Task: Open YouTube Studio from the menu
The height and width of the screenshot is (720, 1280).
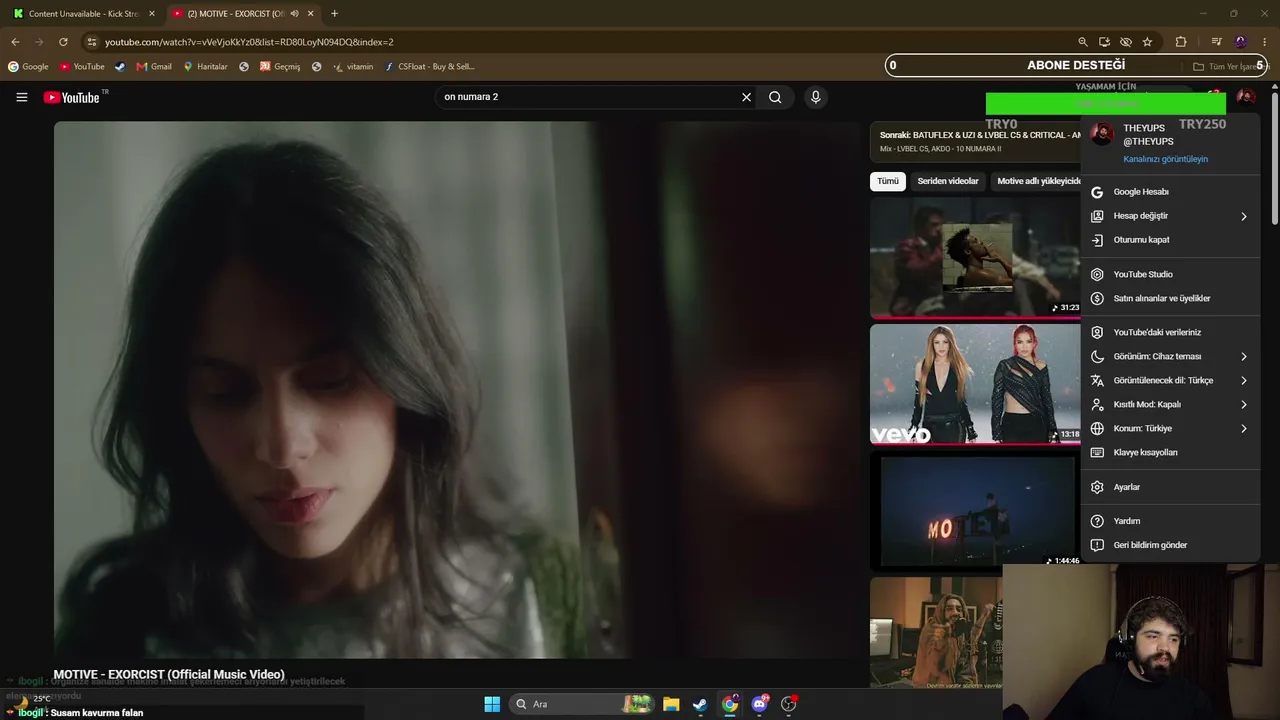Action: point(1170,274)
